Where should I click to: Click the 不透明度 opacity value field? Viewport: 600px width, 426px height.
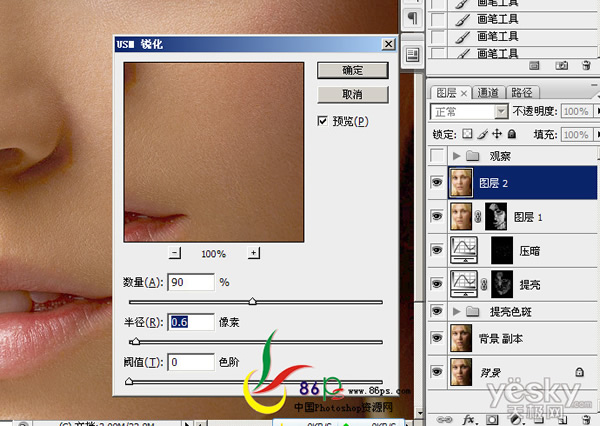576,111
